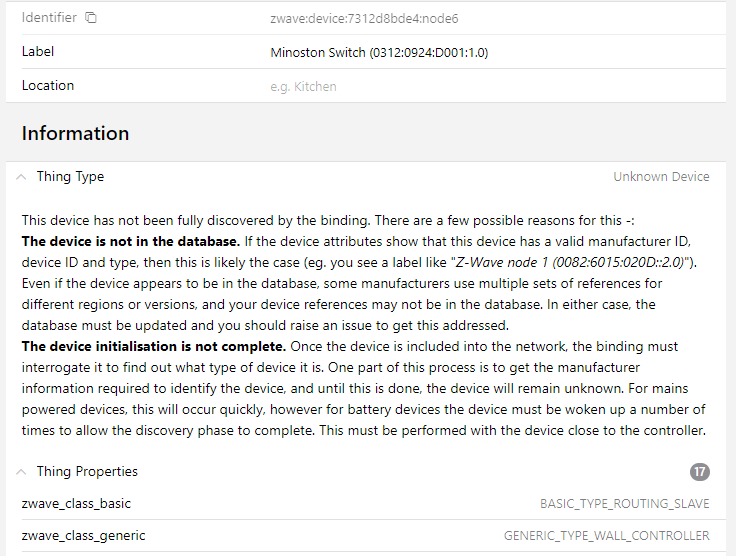
Task: Click the Label row title
Action: point(38,51)
